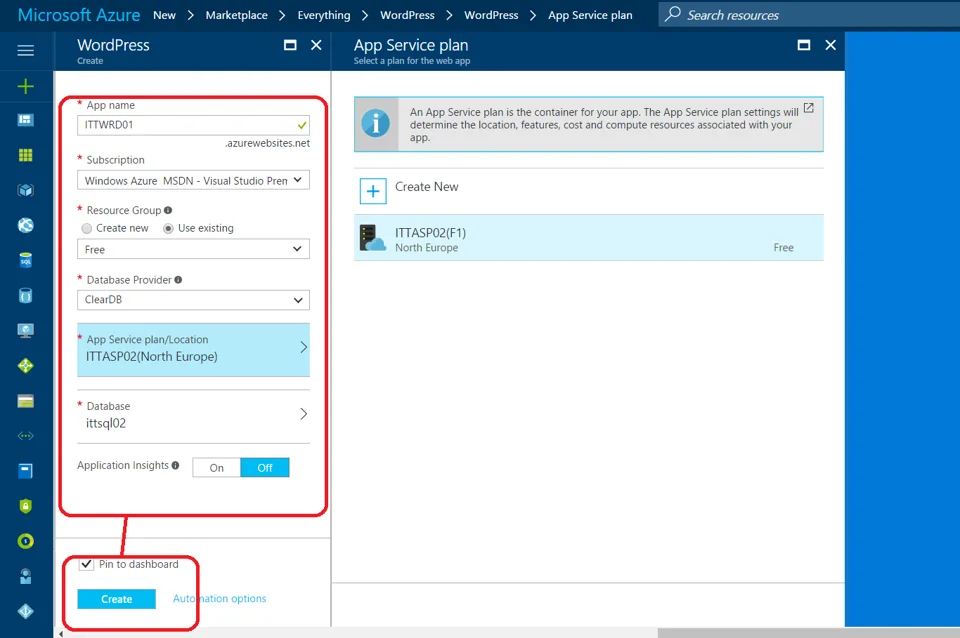The width and height of the screenshot is (960, 638).
Task: Open Resource groups cube icon
Action: coord(25,190)
